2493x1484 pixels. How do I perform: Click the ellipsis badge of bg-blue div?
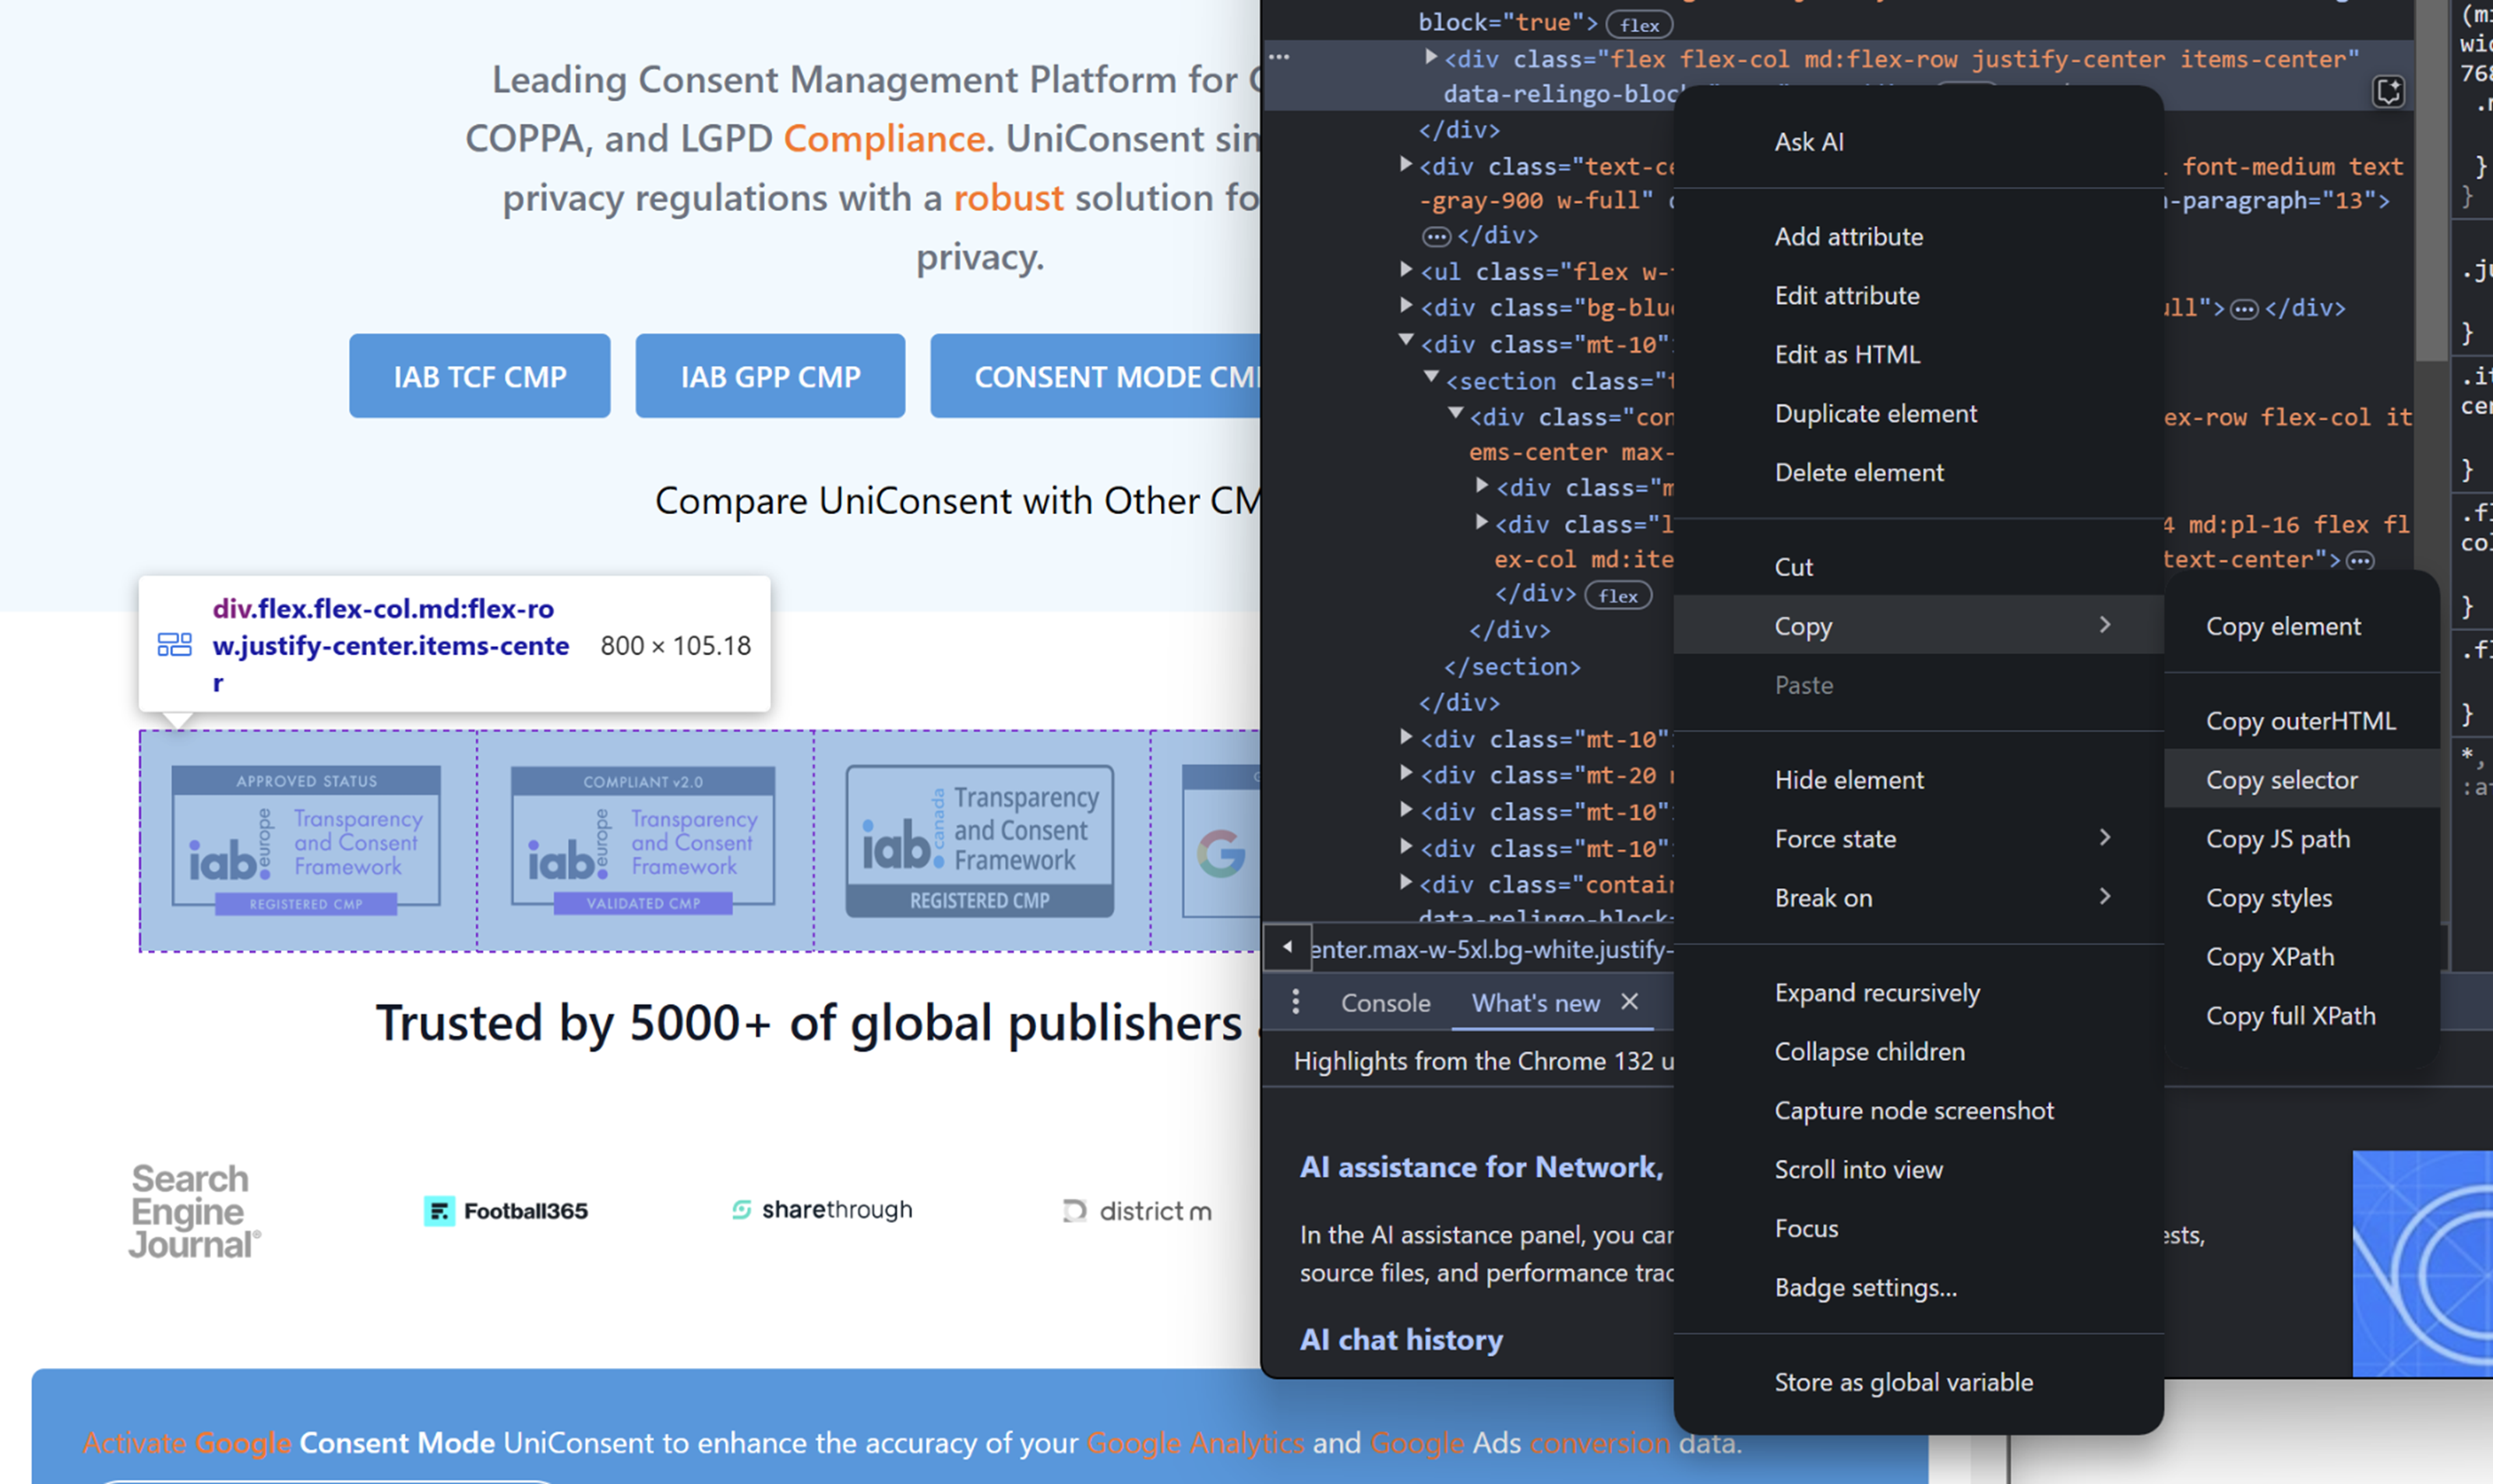pyautogui.click(x=2244, y=309)
